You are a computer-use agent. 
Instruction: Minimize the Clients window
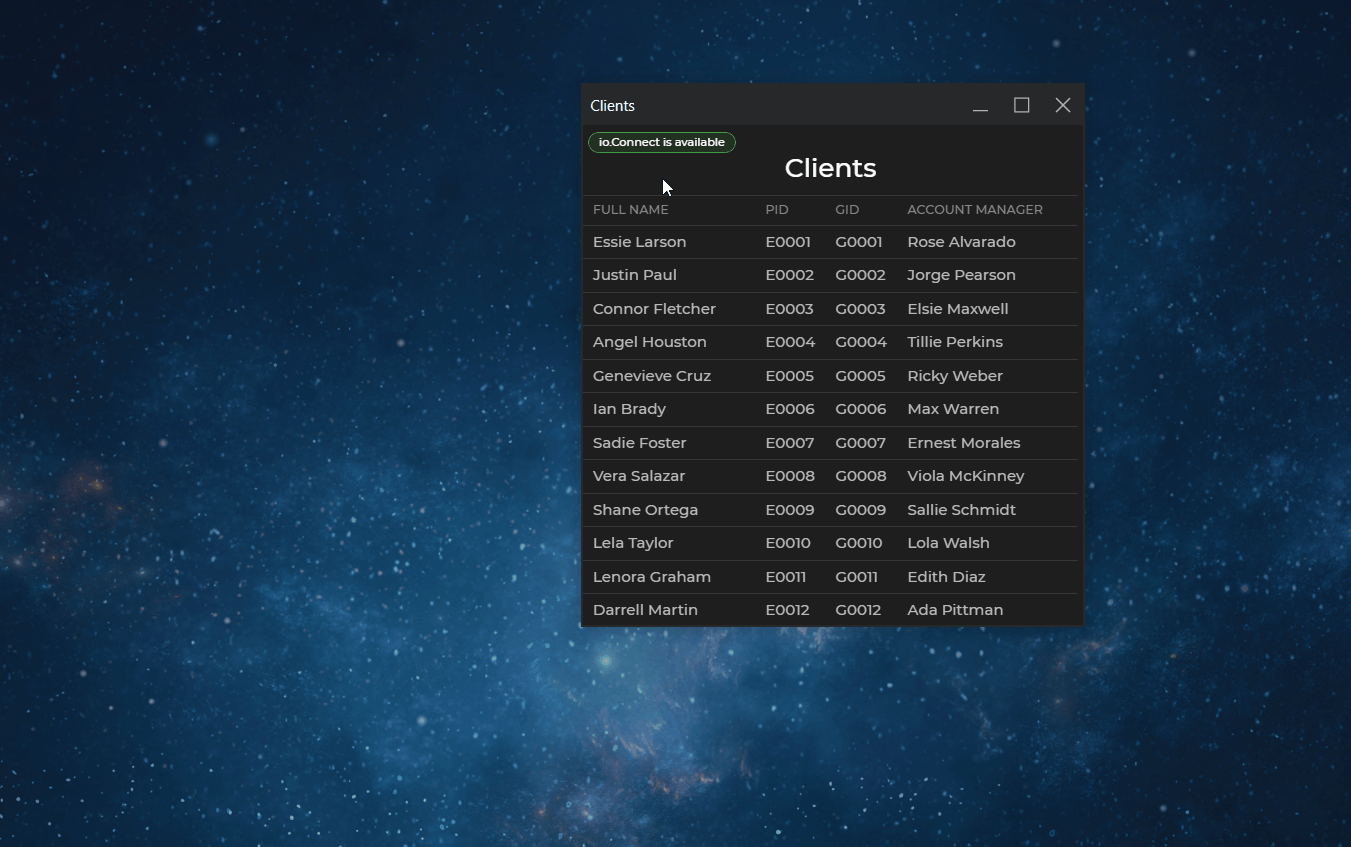point(980,106)
